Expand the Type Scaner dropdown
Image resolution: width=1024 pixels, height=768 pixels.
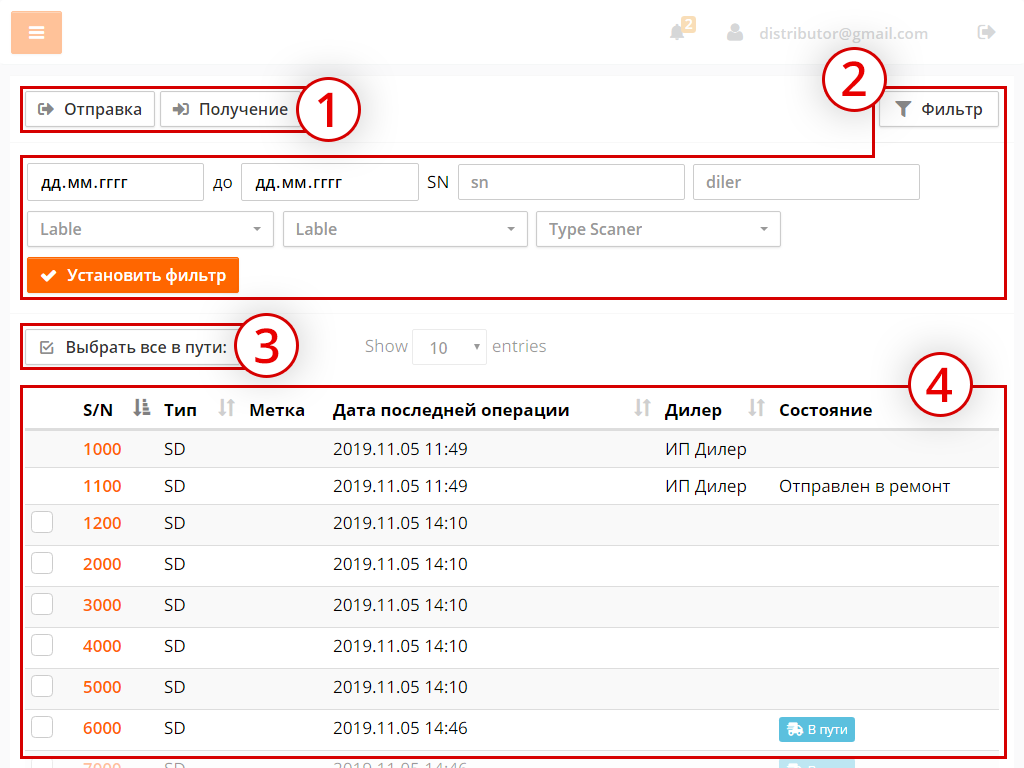[658, 229]
